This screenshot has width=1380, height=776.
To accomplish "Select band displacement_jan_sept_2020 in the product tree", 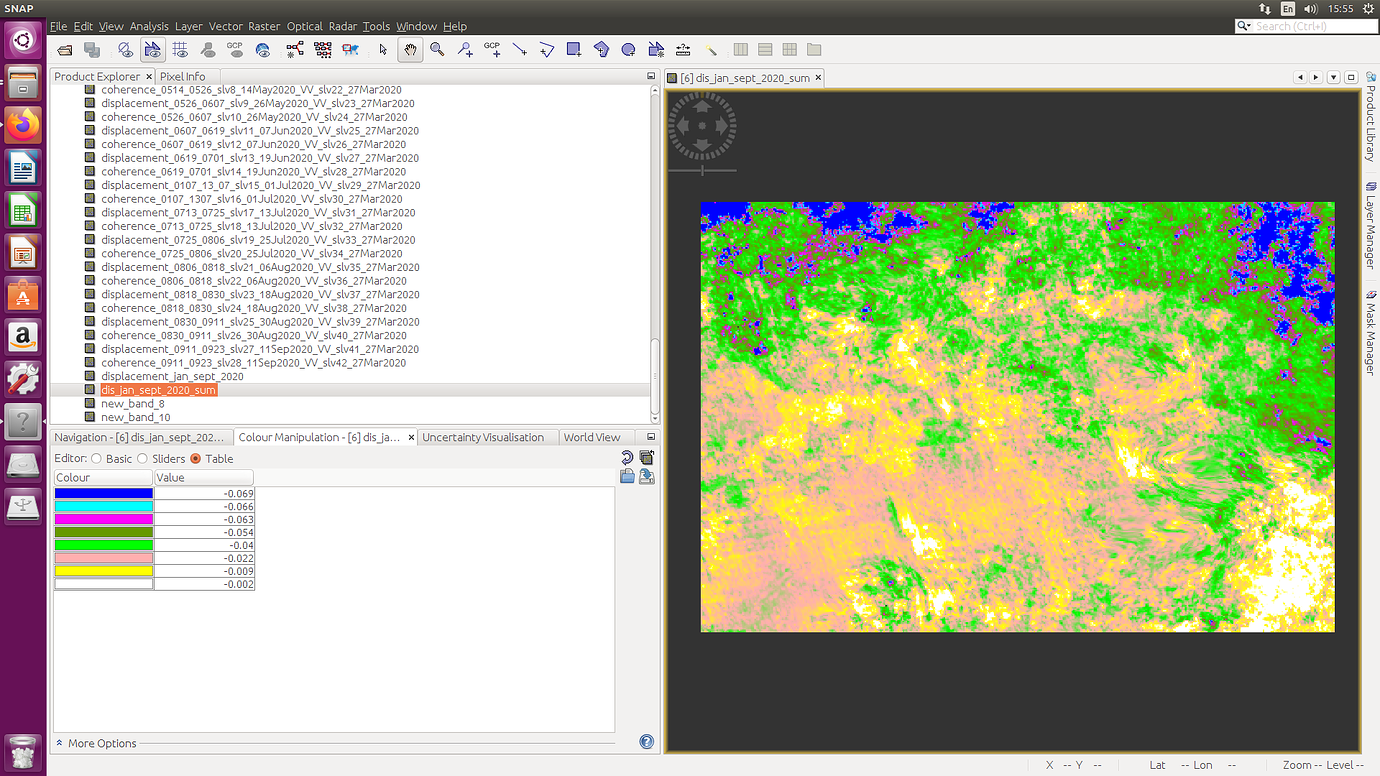I will [172, 376].
